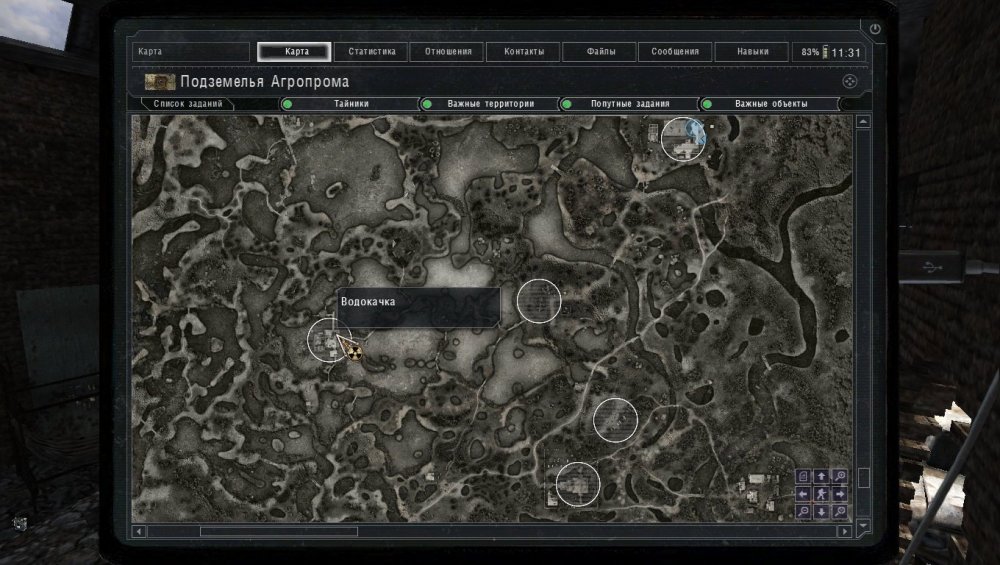Center map on the player figure icon
This screenshot has height=565, width=1000.
(821, 494)
